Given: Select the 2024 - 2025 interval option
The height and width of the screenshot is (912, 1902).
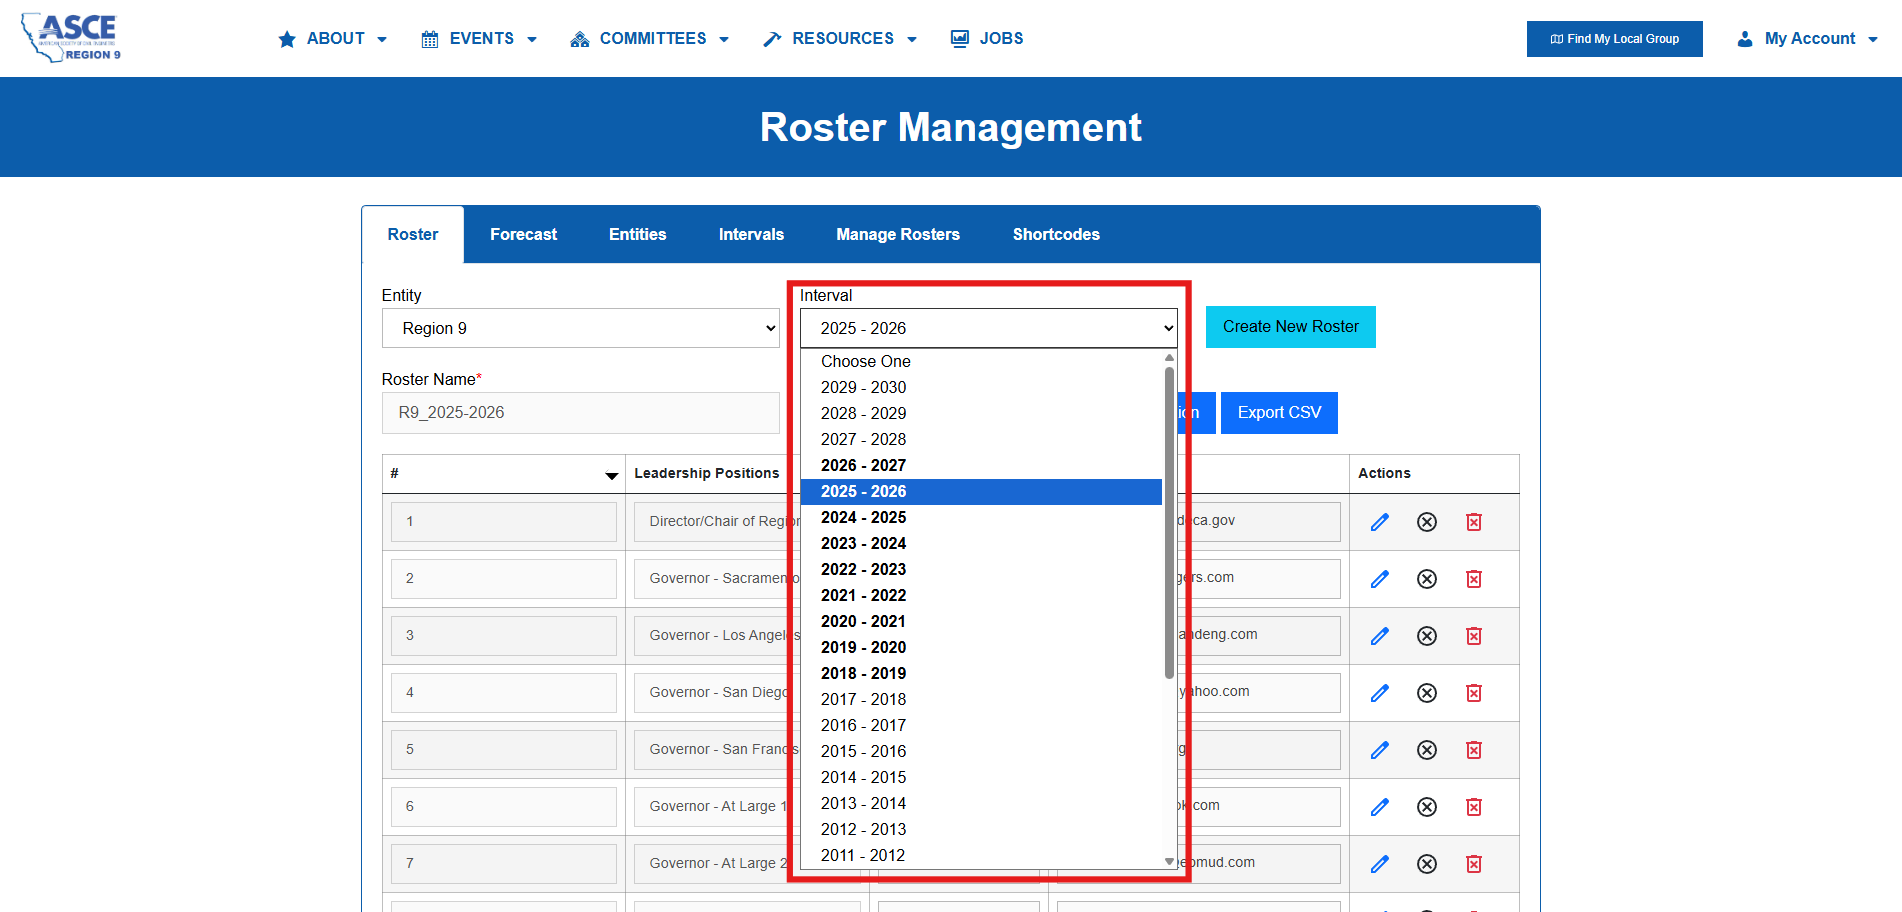Looking at the screenshot, I should click(x=981, y=517).
